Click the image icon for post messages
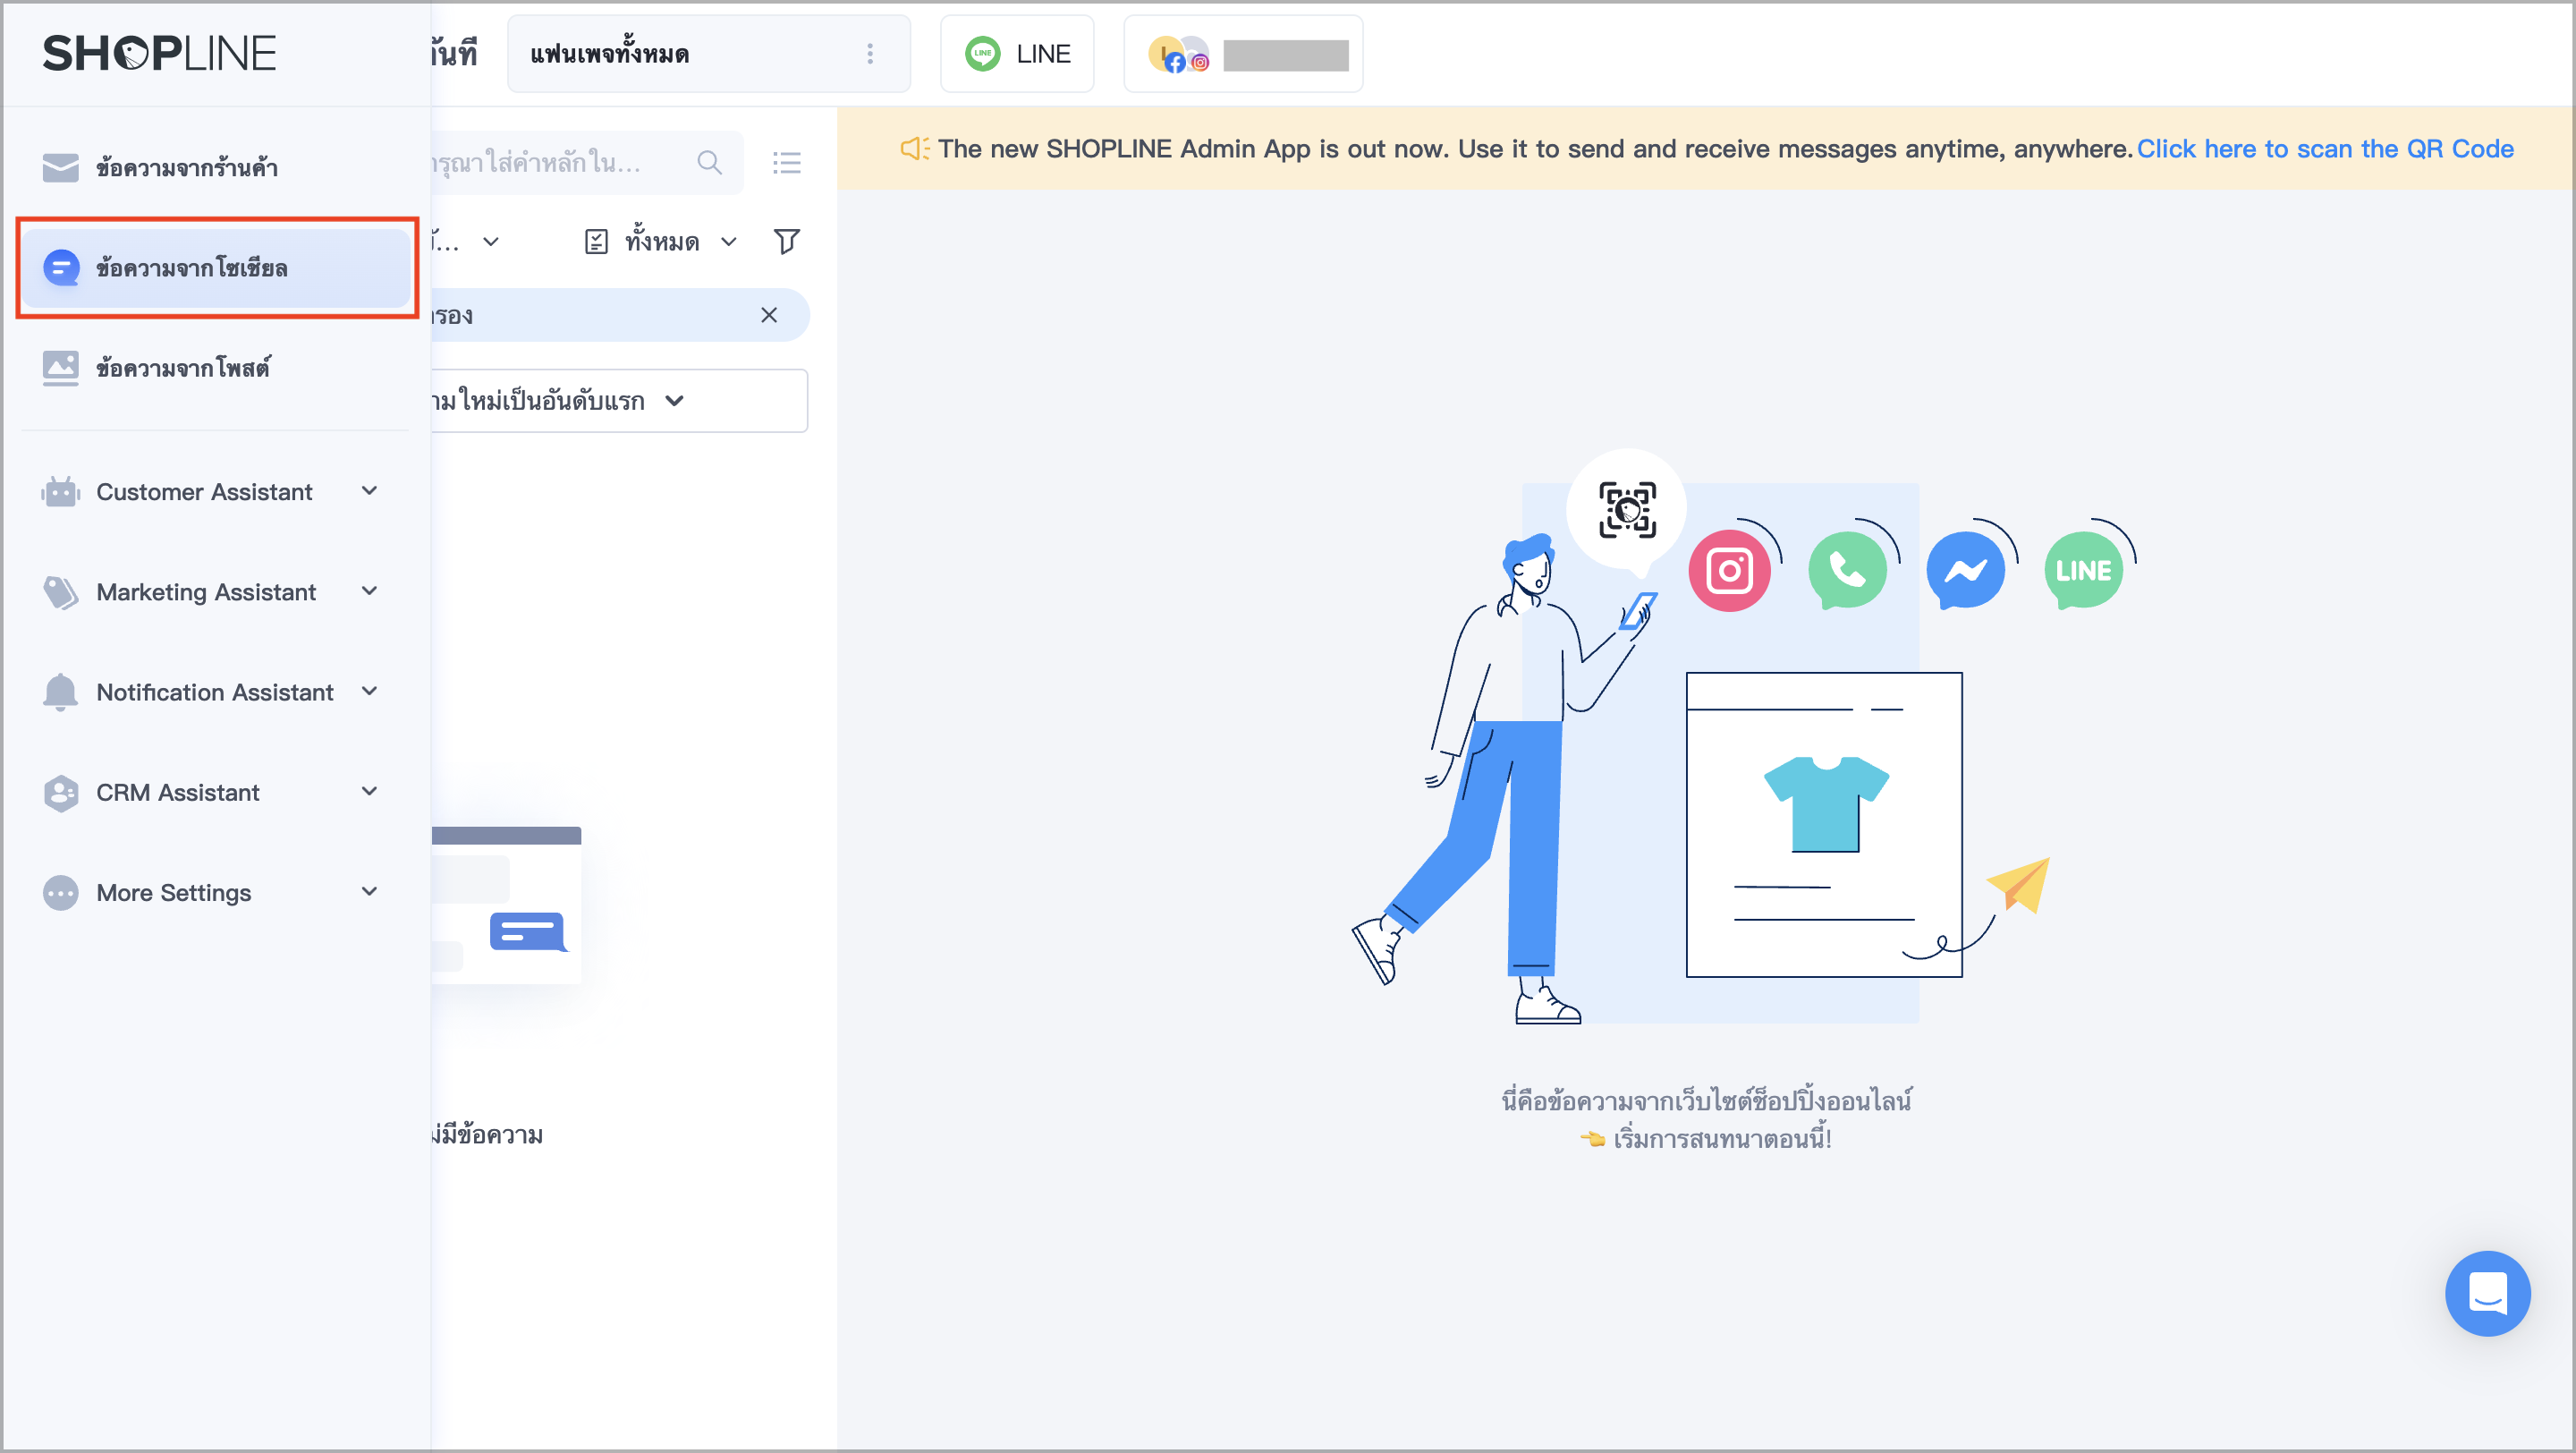2576x1453 pixels. pos(60,368)
